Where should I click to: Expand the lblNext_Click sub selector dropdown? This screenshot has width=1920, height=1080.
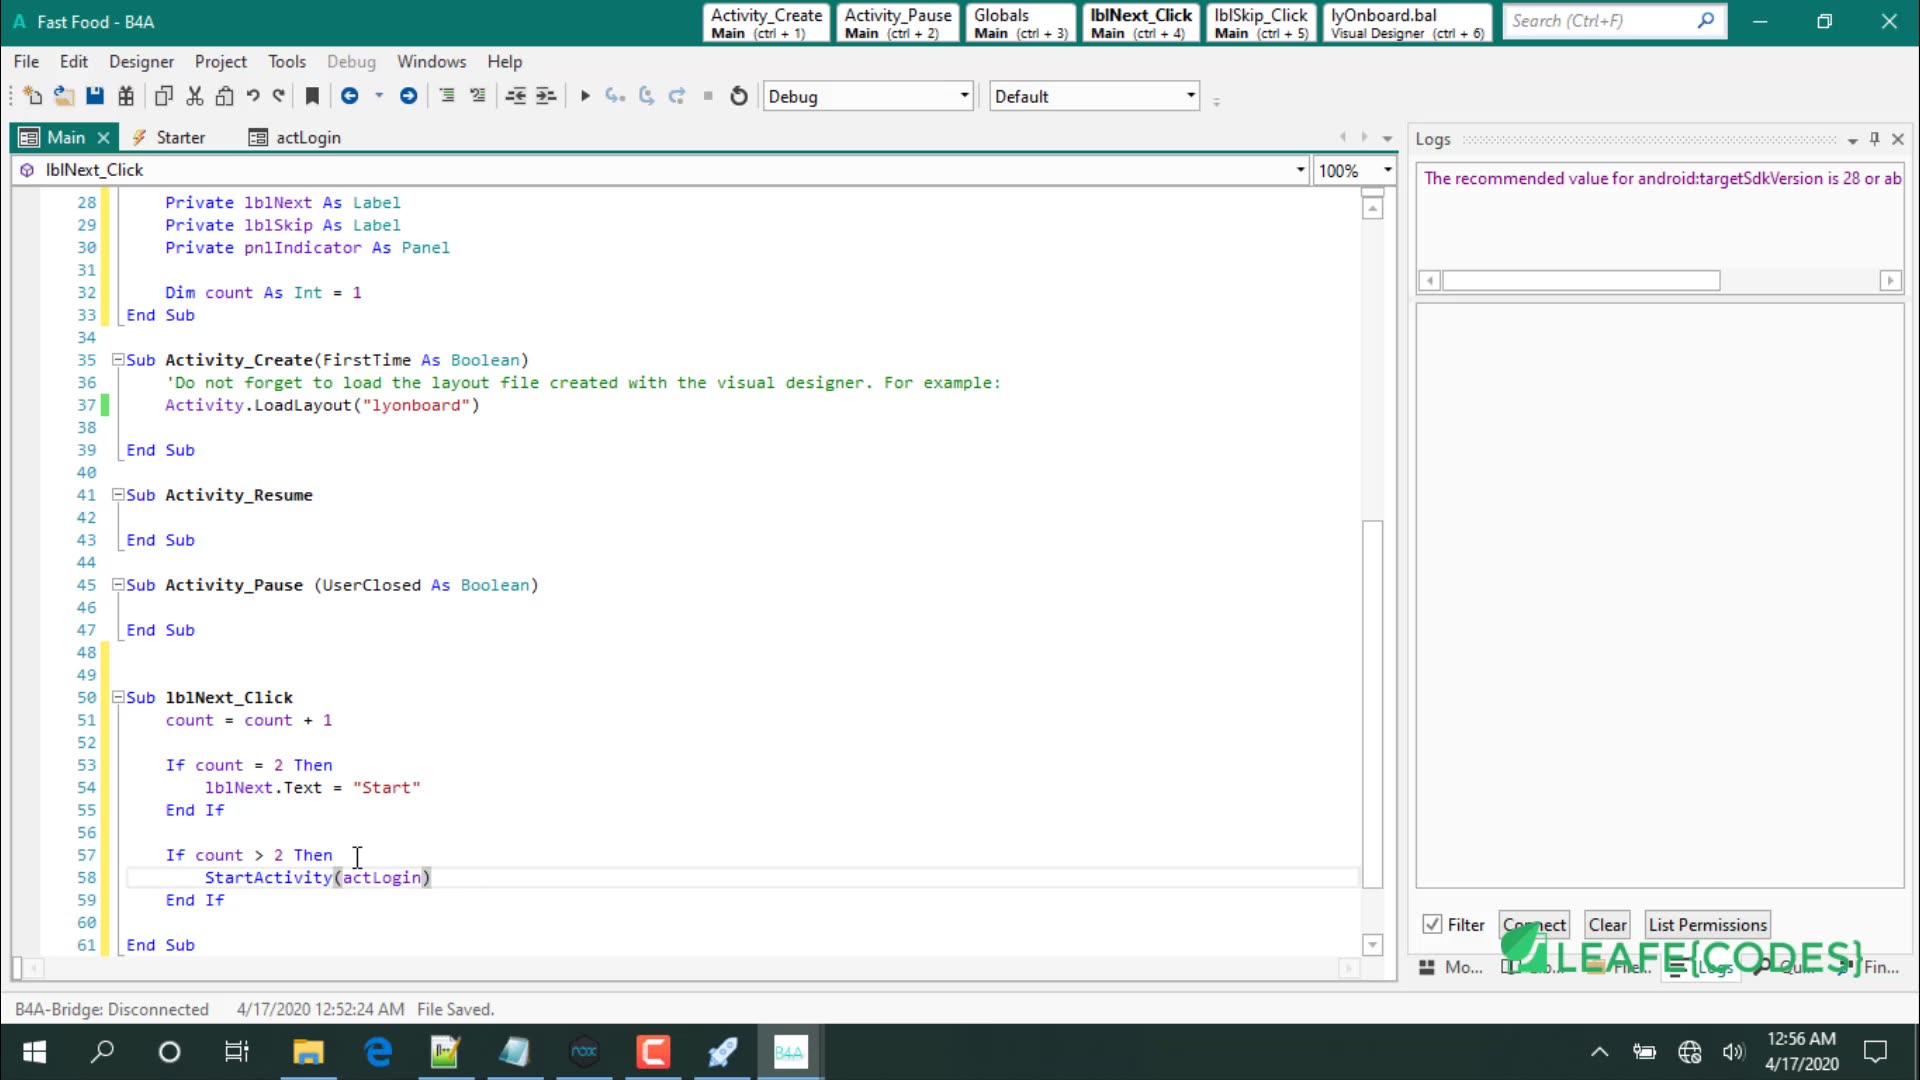point(1300,170)
